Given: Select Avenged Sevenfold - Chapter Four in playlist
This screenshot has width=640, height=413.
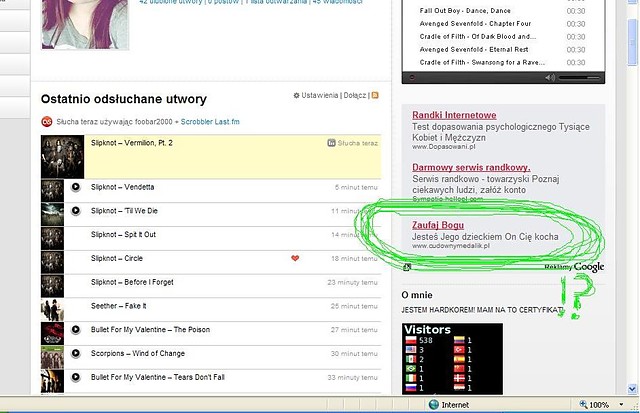Looking at the screenshot, I should point(476,24).
